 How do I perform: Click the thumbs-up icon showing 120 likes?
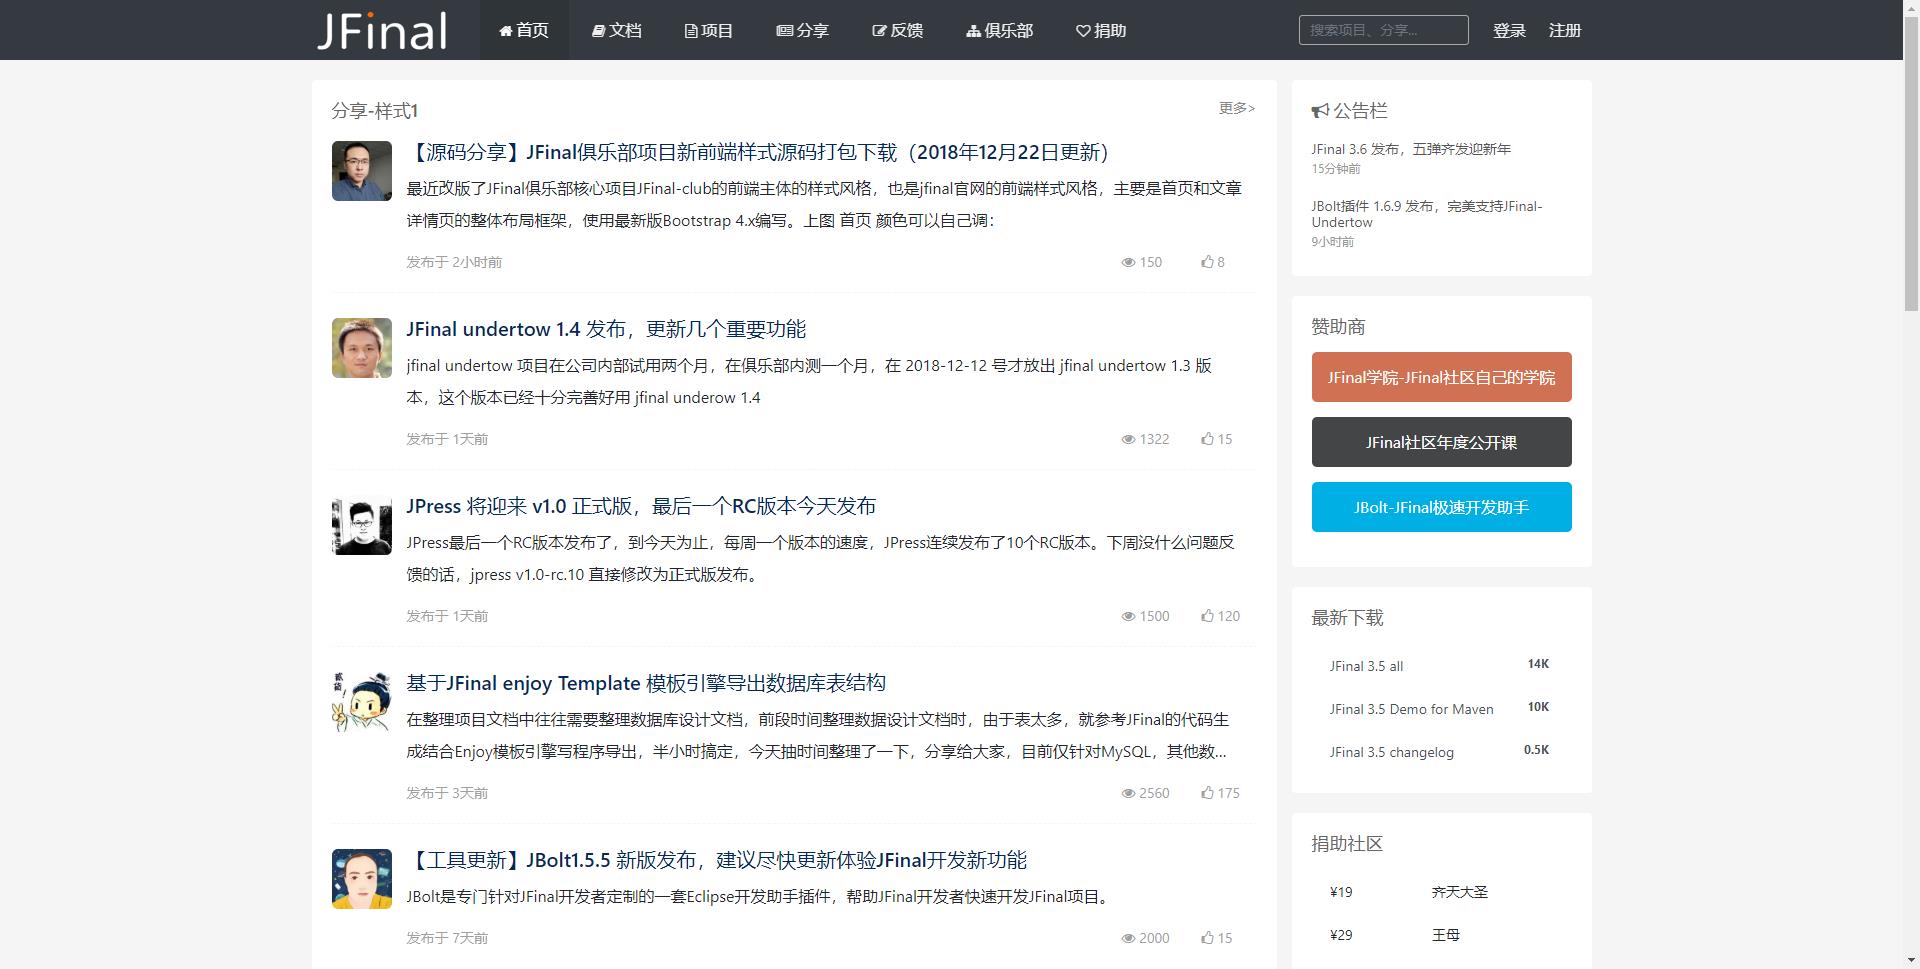pos(1207,616)
